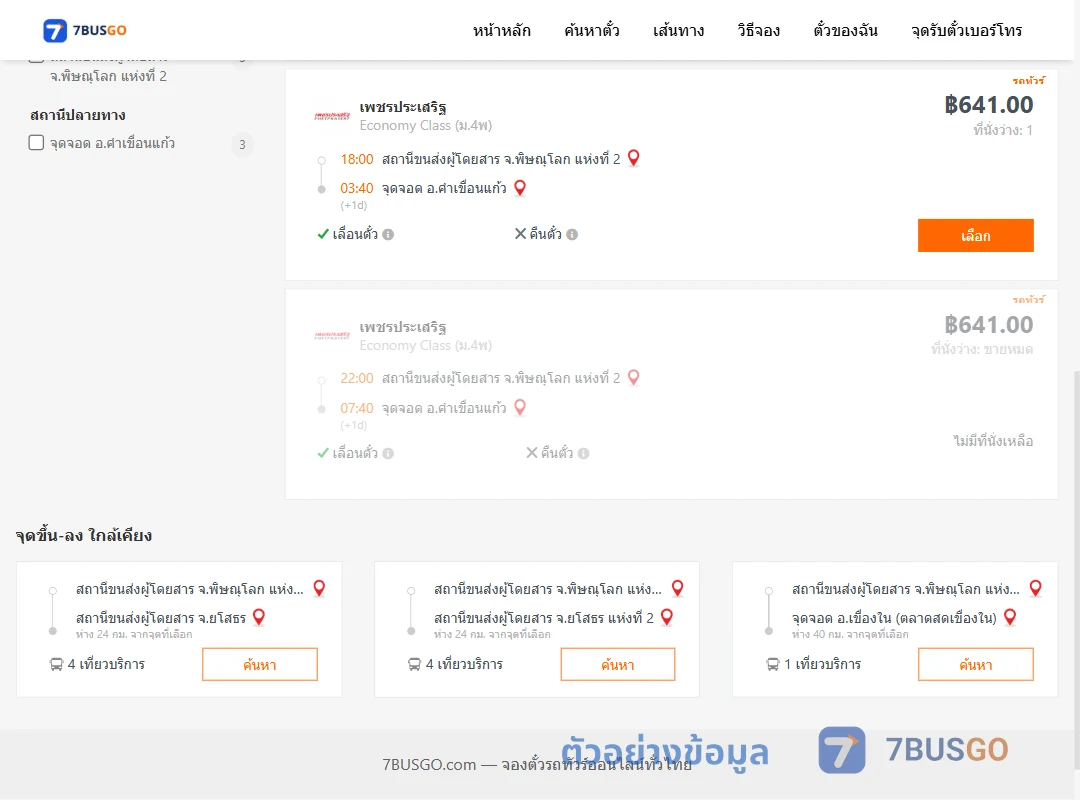Open ตั๋วของฉัน in the navigation

tap(845, 30)
